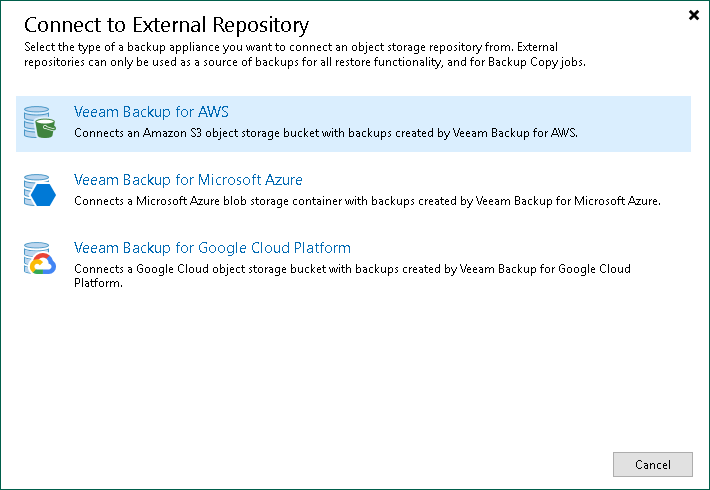This screenshot has height=490, width=710.
Task: Select the Veeam Backup for AWS title
Action: coord(151,112)
